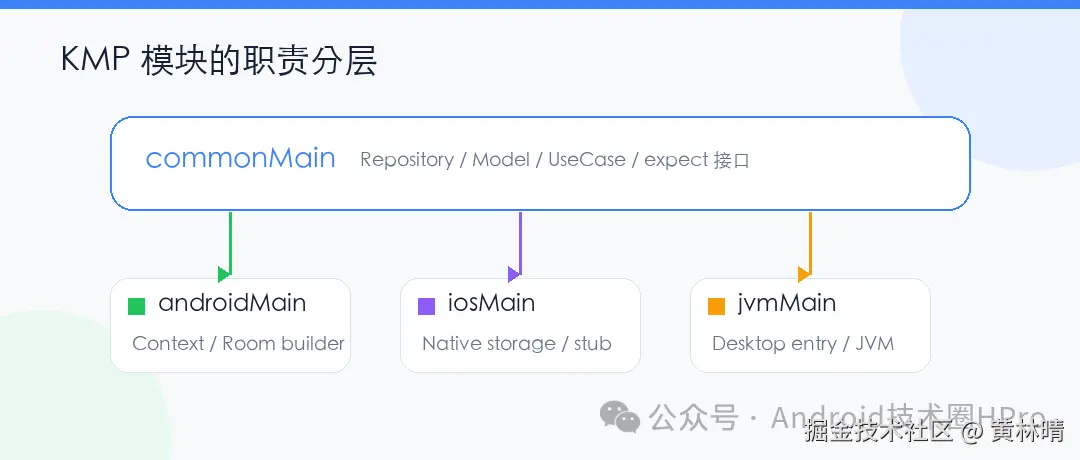Viewport: 1080px width, 460px height.
Task: Click the purple arrowhead pointing to iosMain
Action: click(x=514, y=274)
